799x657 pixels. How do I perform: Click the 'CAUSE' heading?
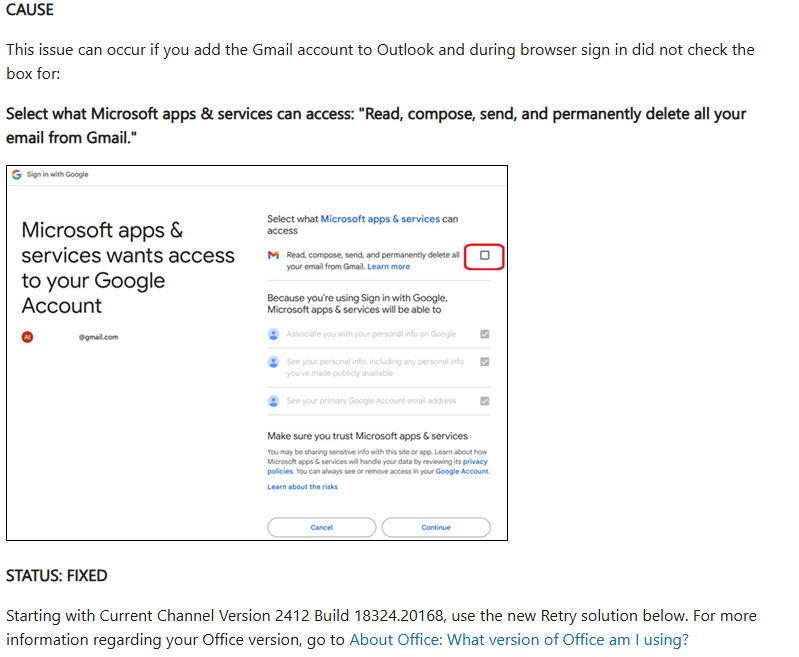click(x=30, y=10)
